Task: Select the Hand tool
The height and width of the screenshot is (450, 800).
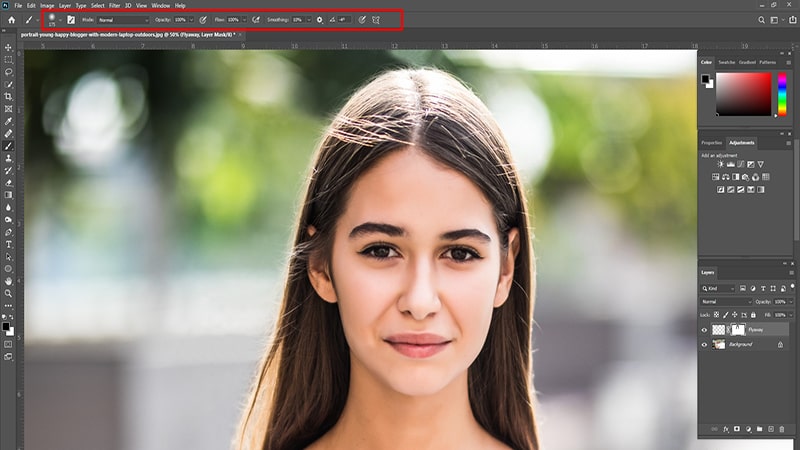Action: pyautogui.click(x=8, y=281)
